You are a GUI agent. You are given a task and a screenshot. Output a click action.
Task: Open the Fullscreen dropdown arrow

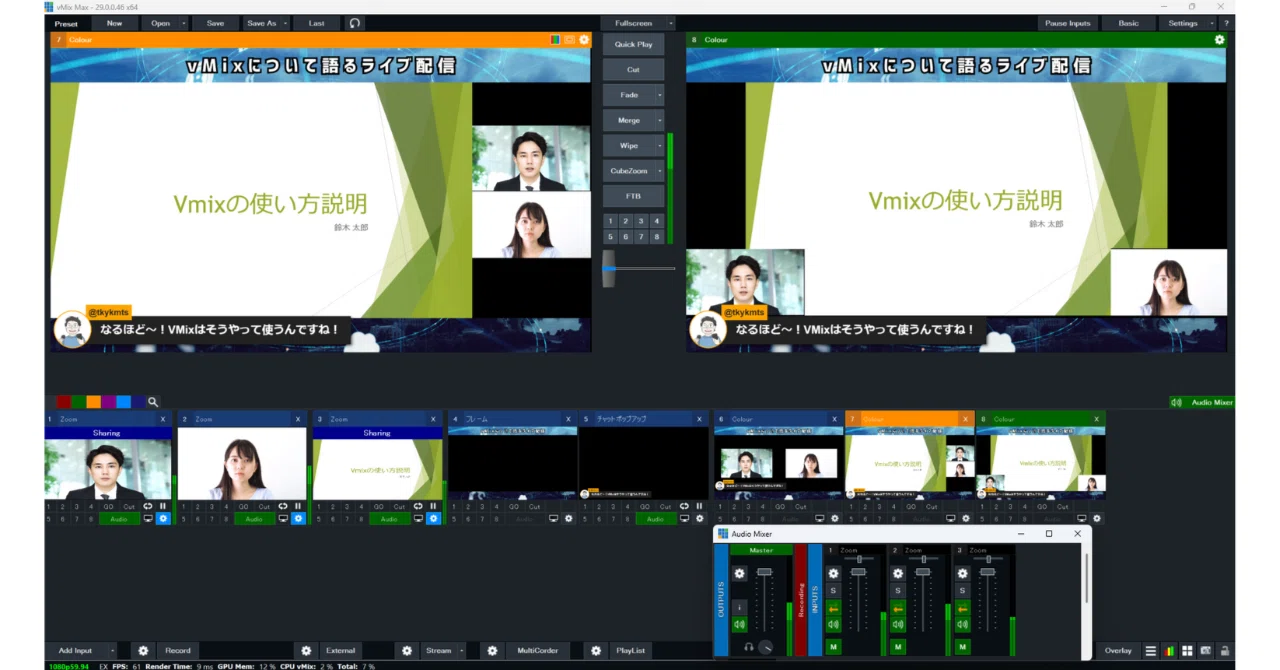pyautogui.click(x=670, y=23)
